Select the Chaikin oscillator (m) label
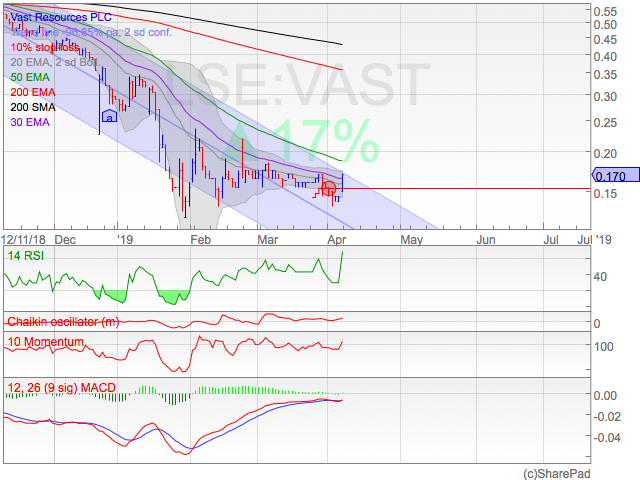 pyautogui.click(x=63, y=322)
